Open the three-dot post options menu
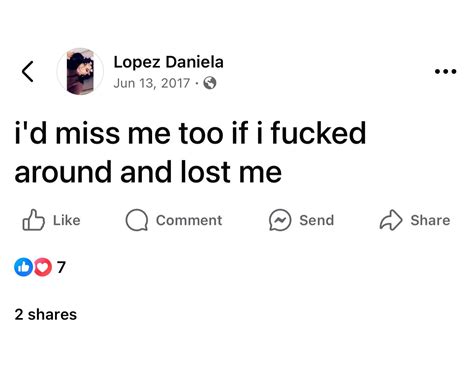Screen dimensions: 474x366 point(445,71)
